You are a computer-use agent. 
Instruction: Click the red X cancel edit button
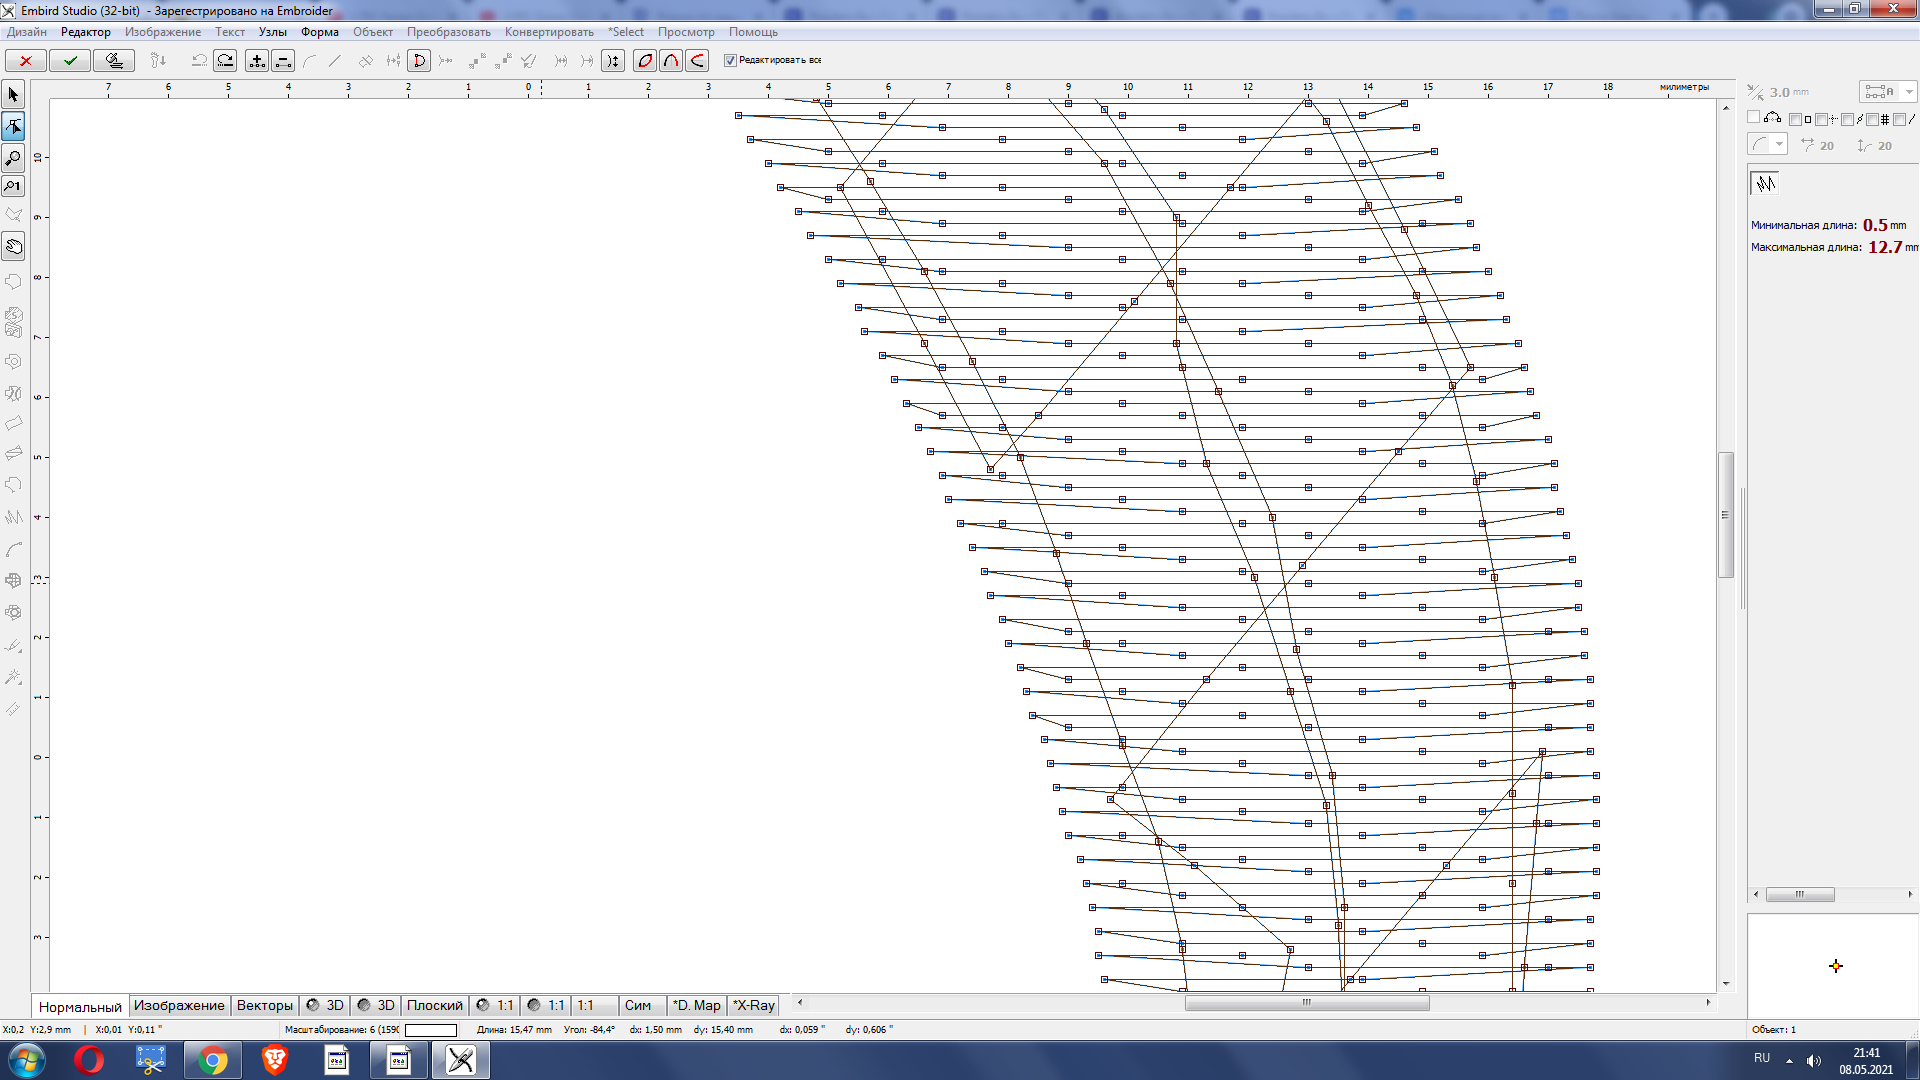point(25,61)
